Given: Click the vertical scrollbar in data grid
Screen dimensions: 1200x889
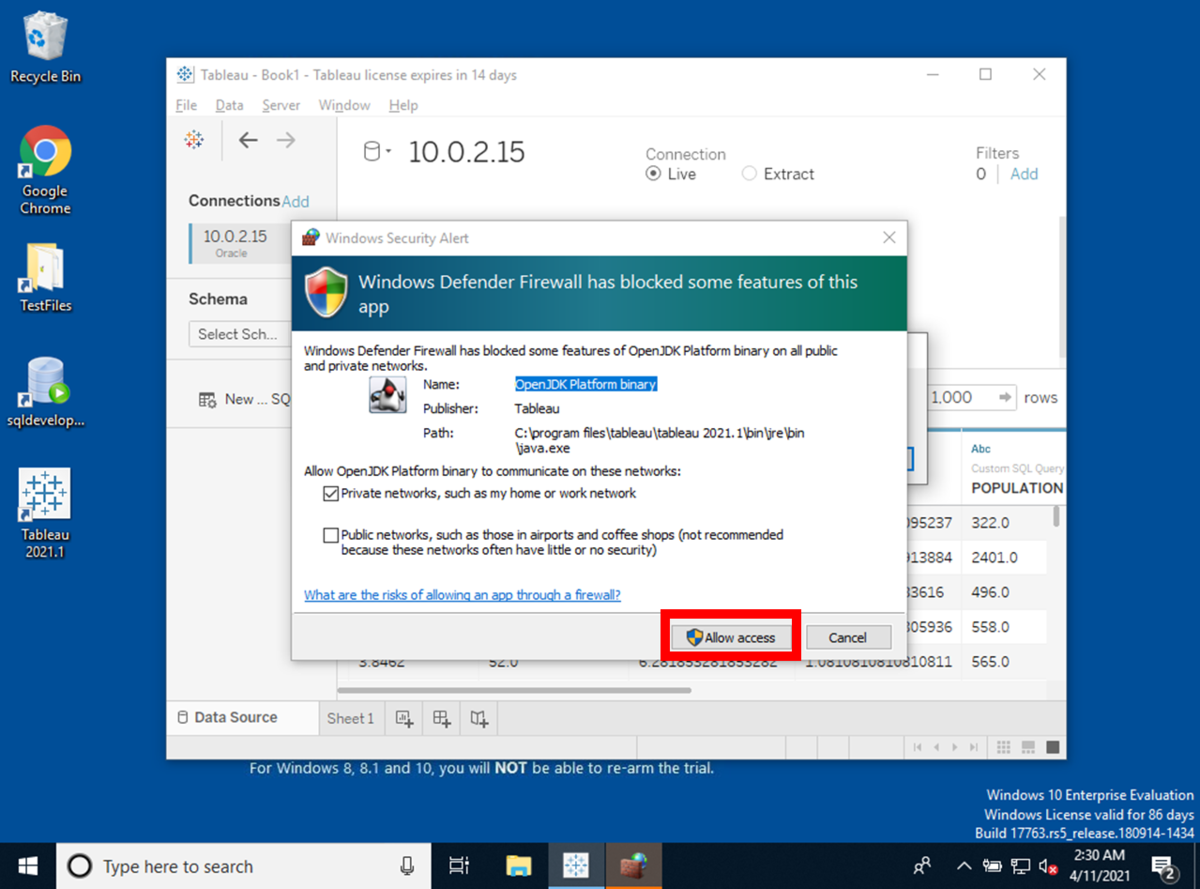Looking at the screenshot, I should 1058,517.
